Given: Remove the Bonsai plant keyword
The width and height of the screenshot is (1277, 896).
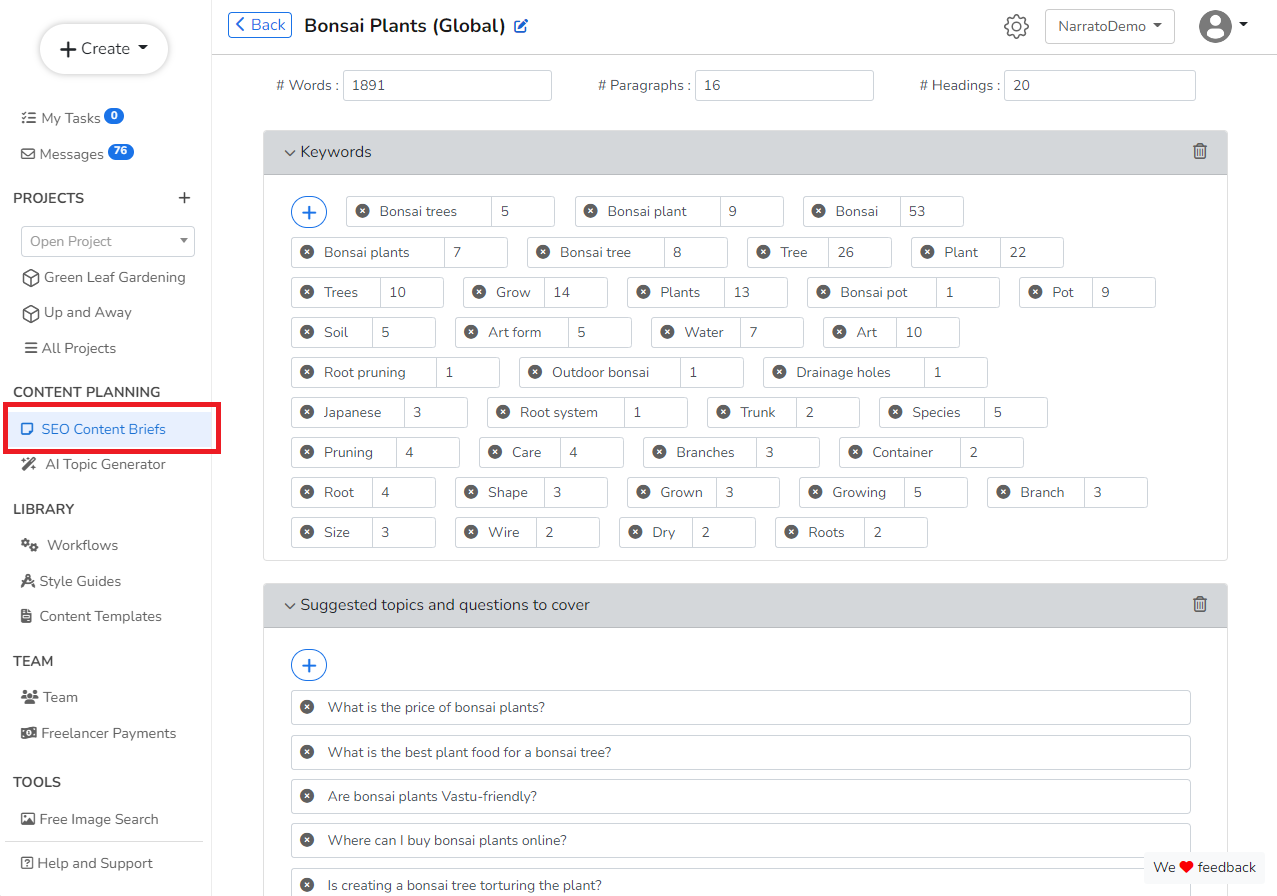Looking at the screenshot, I should click(x=590, y=211).
